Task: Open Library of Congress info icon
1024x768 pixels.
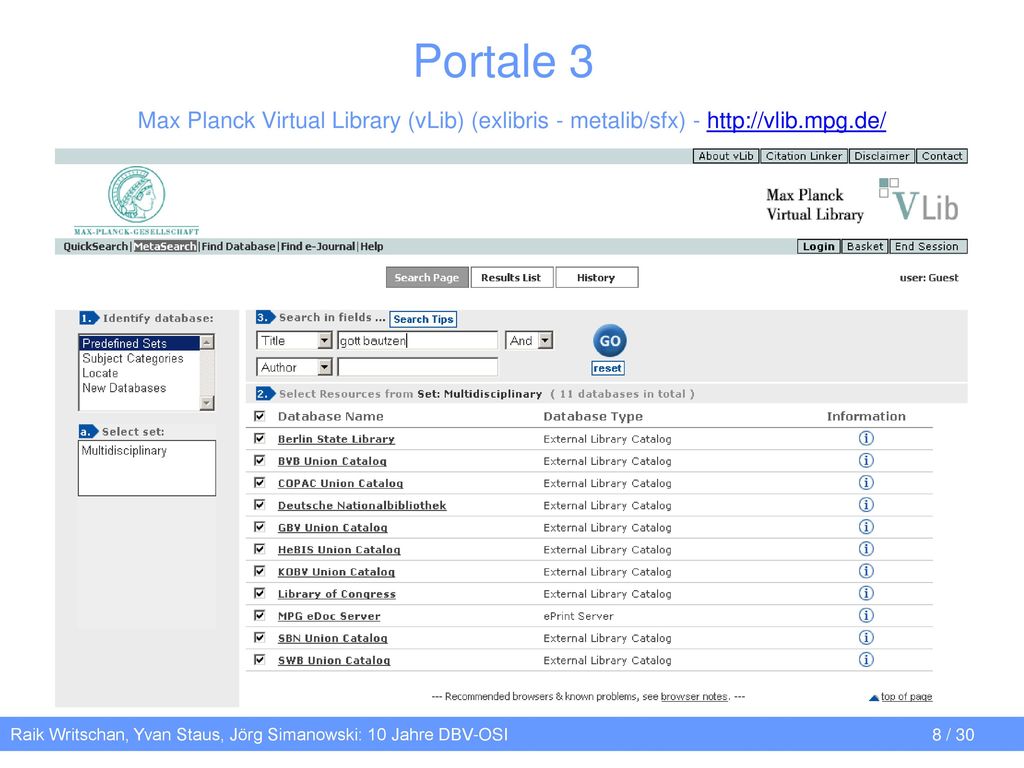Action: 866,593
